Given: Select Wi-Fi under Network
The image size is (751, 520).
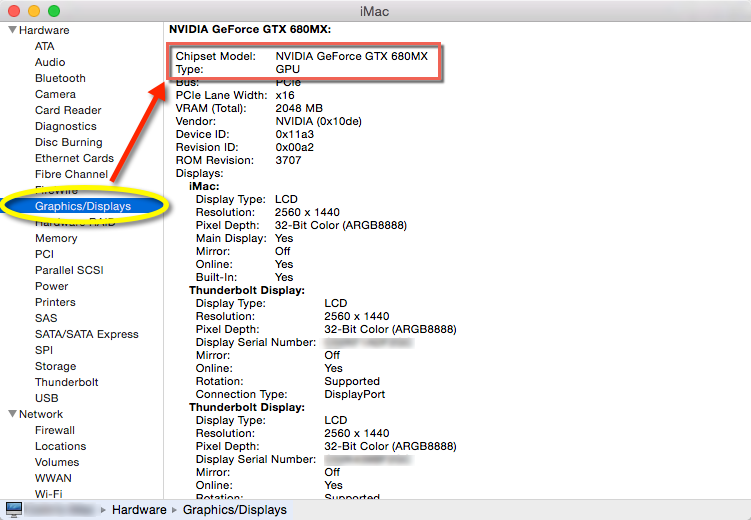Looking at the screenshot, I should coord(48,493).
